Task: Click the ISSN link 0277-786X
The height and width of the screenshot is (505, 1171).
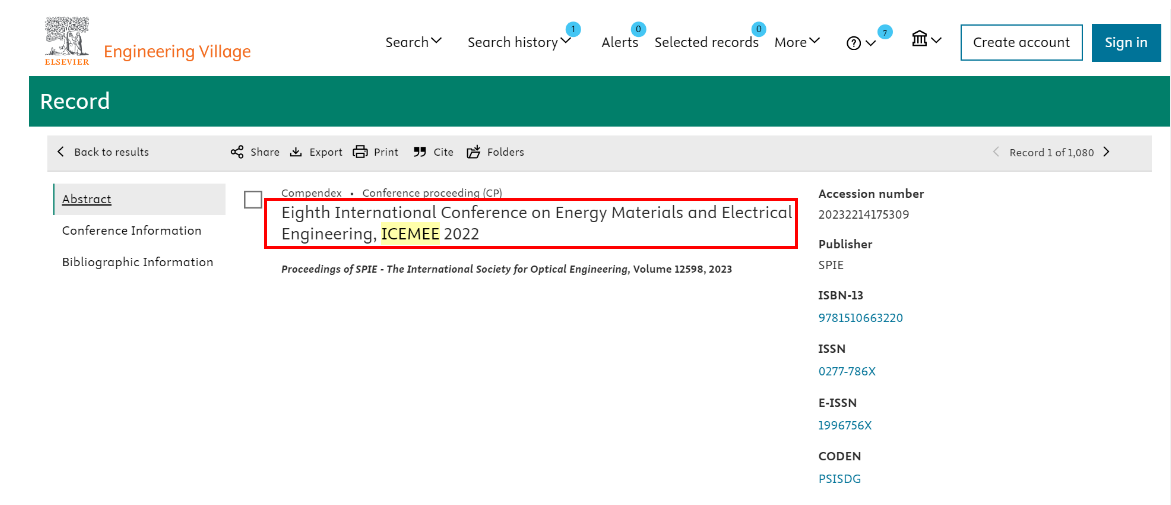Action: [x=847, y=371]
